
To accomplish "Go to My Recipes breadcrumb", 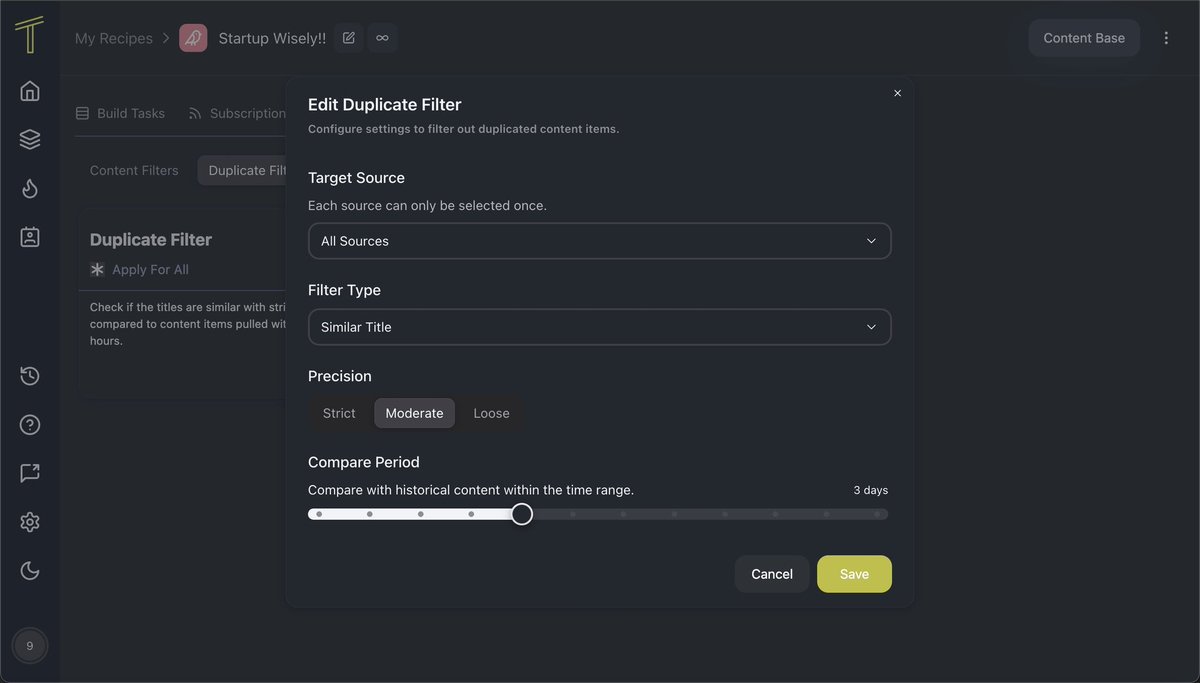I will 114,38.
